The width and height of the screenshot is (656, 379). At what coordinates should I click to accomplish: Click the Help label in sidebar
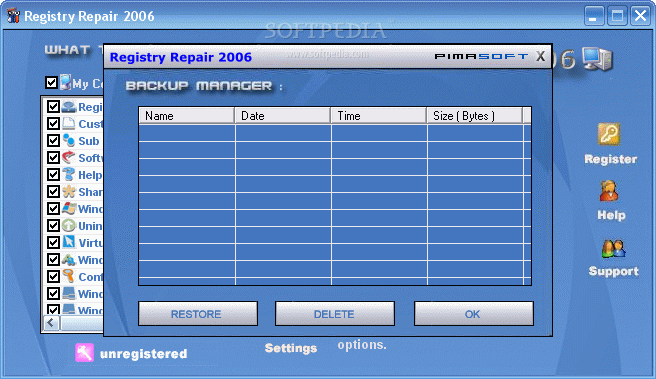click(611, 215)
